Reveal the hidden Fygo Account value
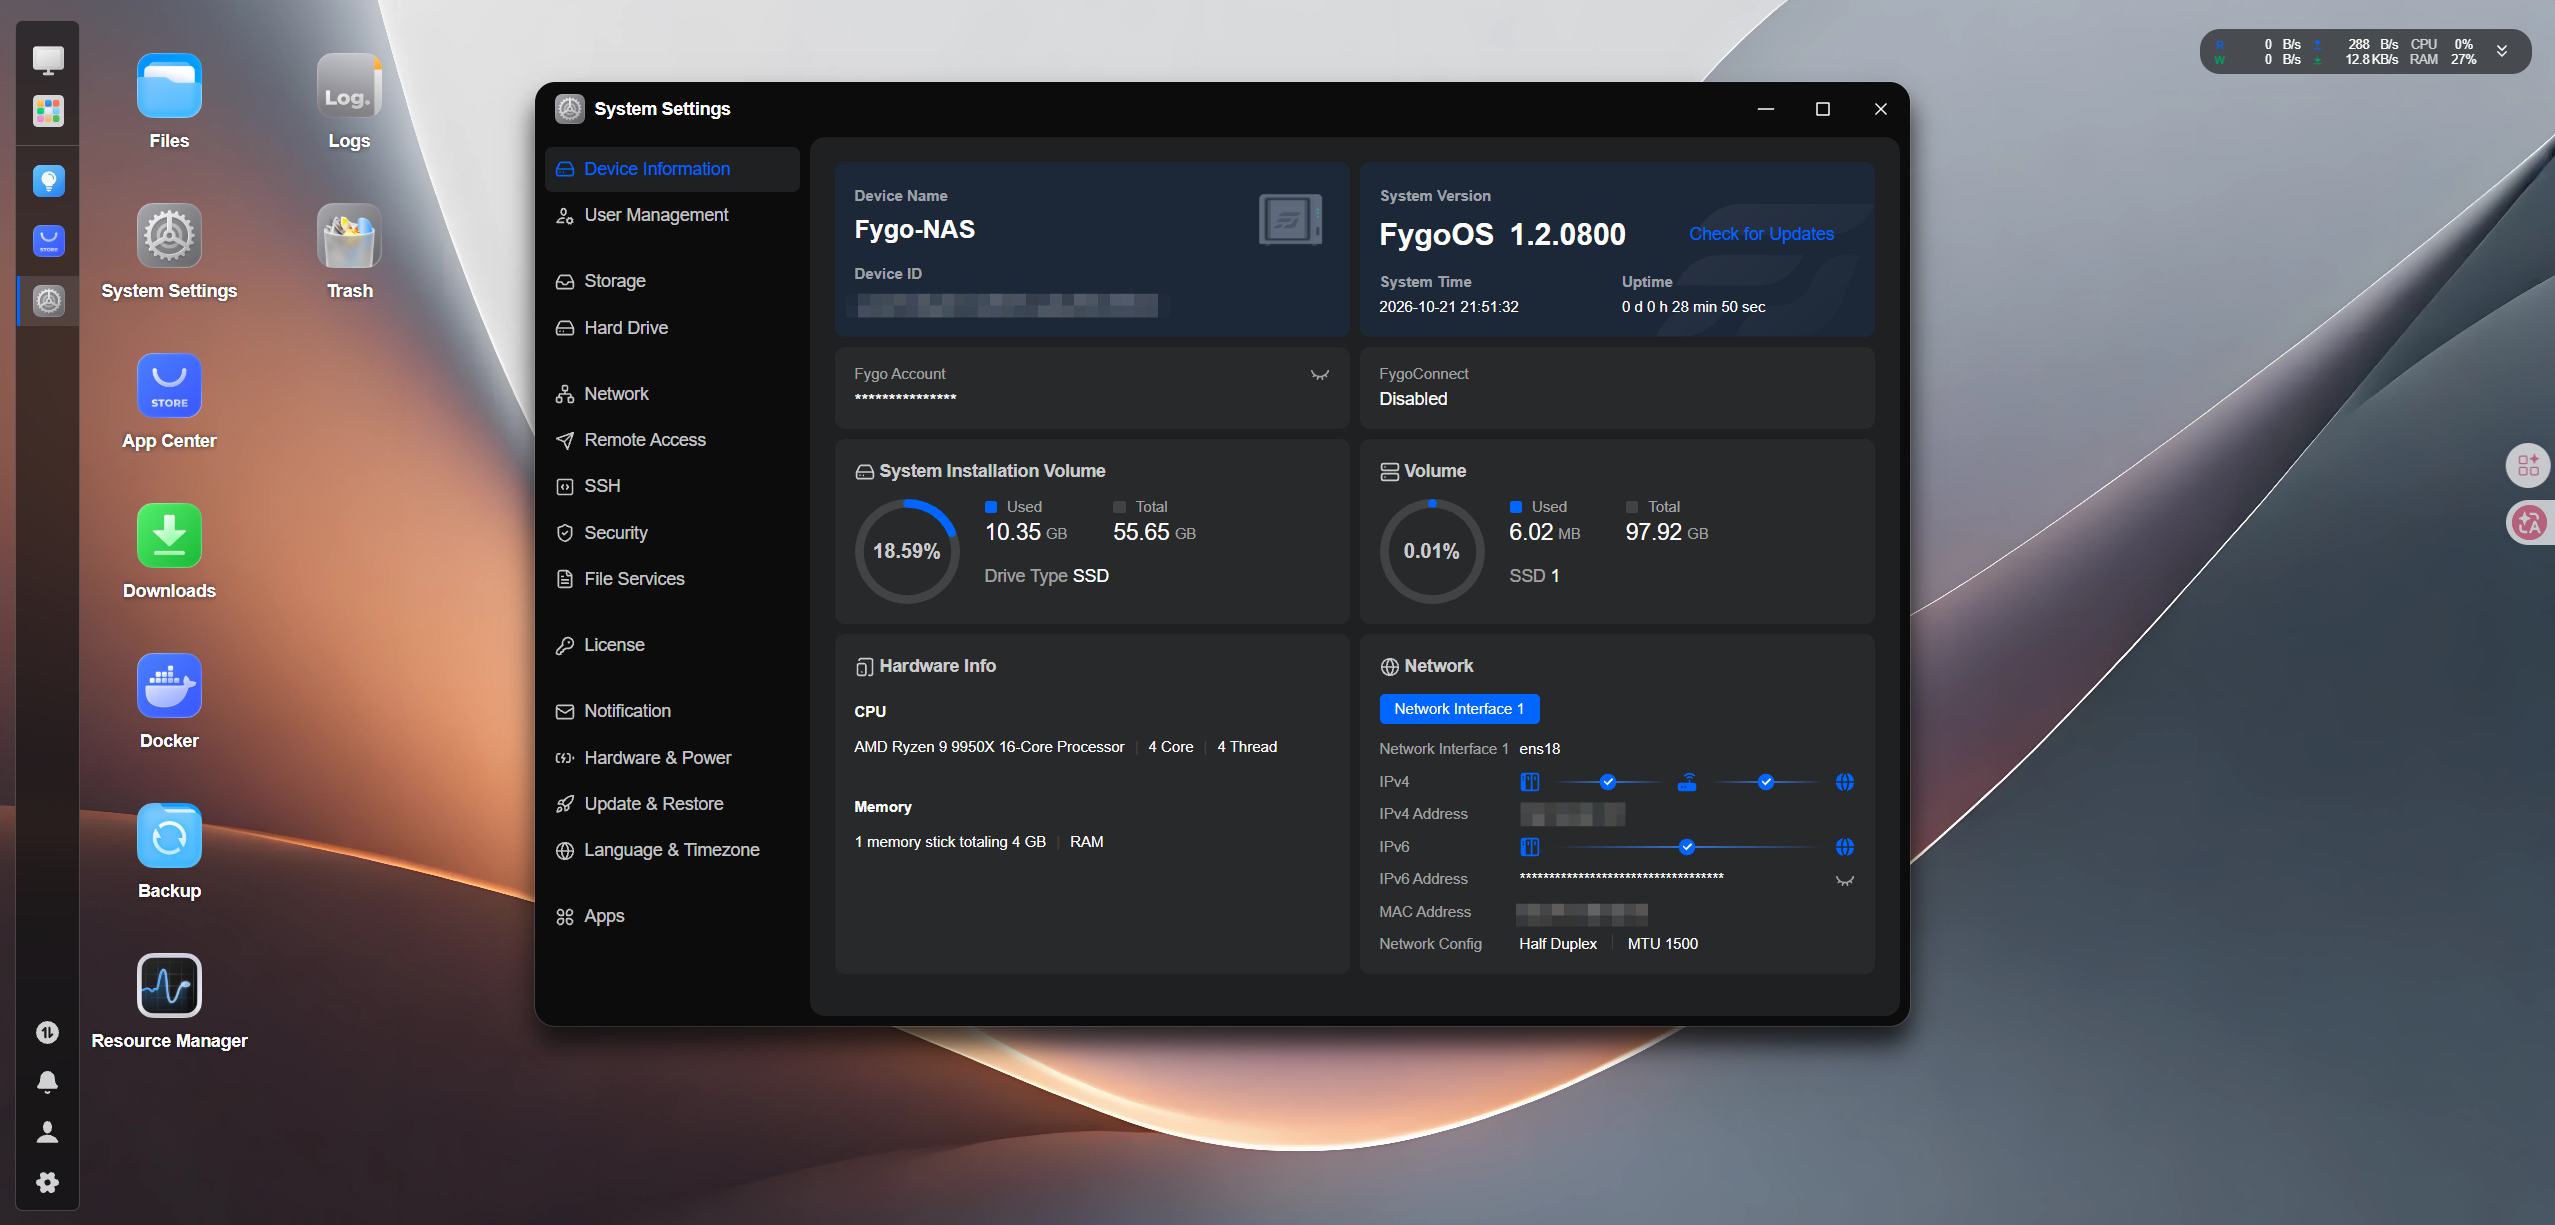This screenshot has height=1225, width=2555. (x=1320, y=375)
